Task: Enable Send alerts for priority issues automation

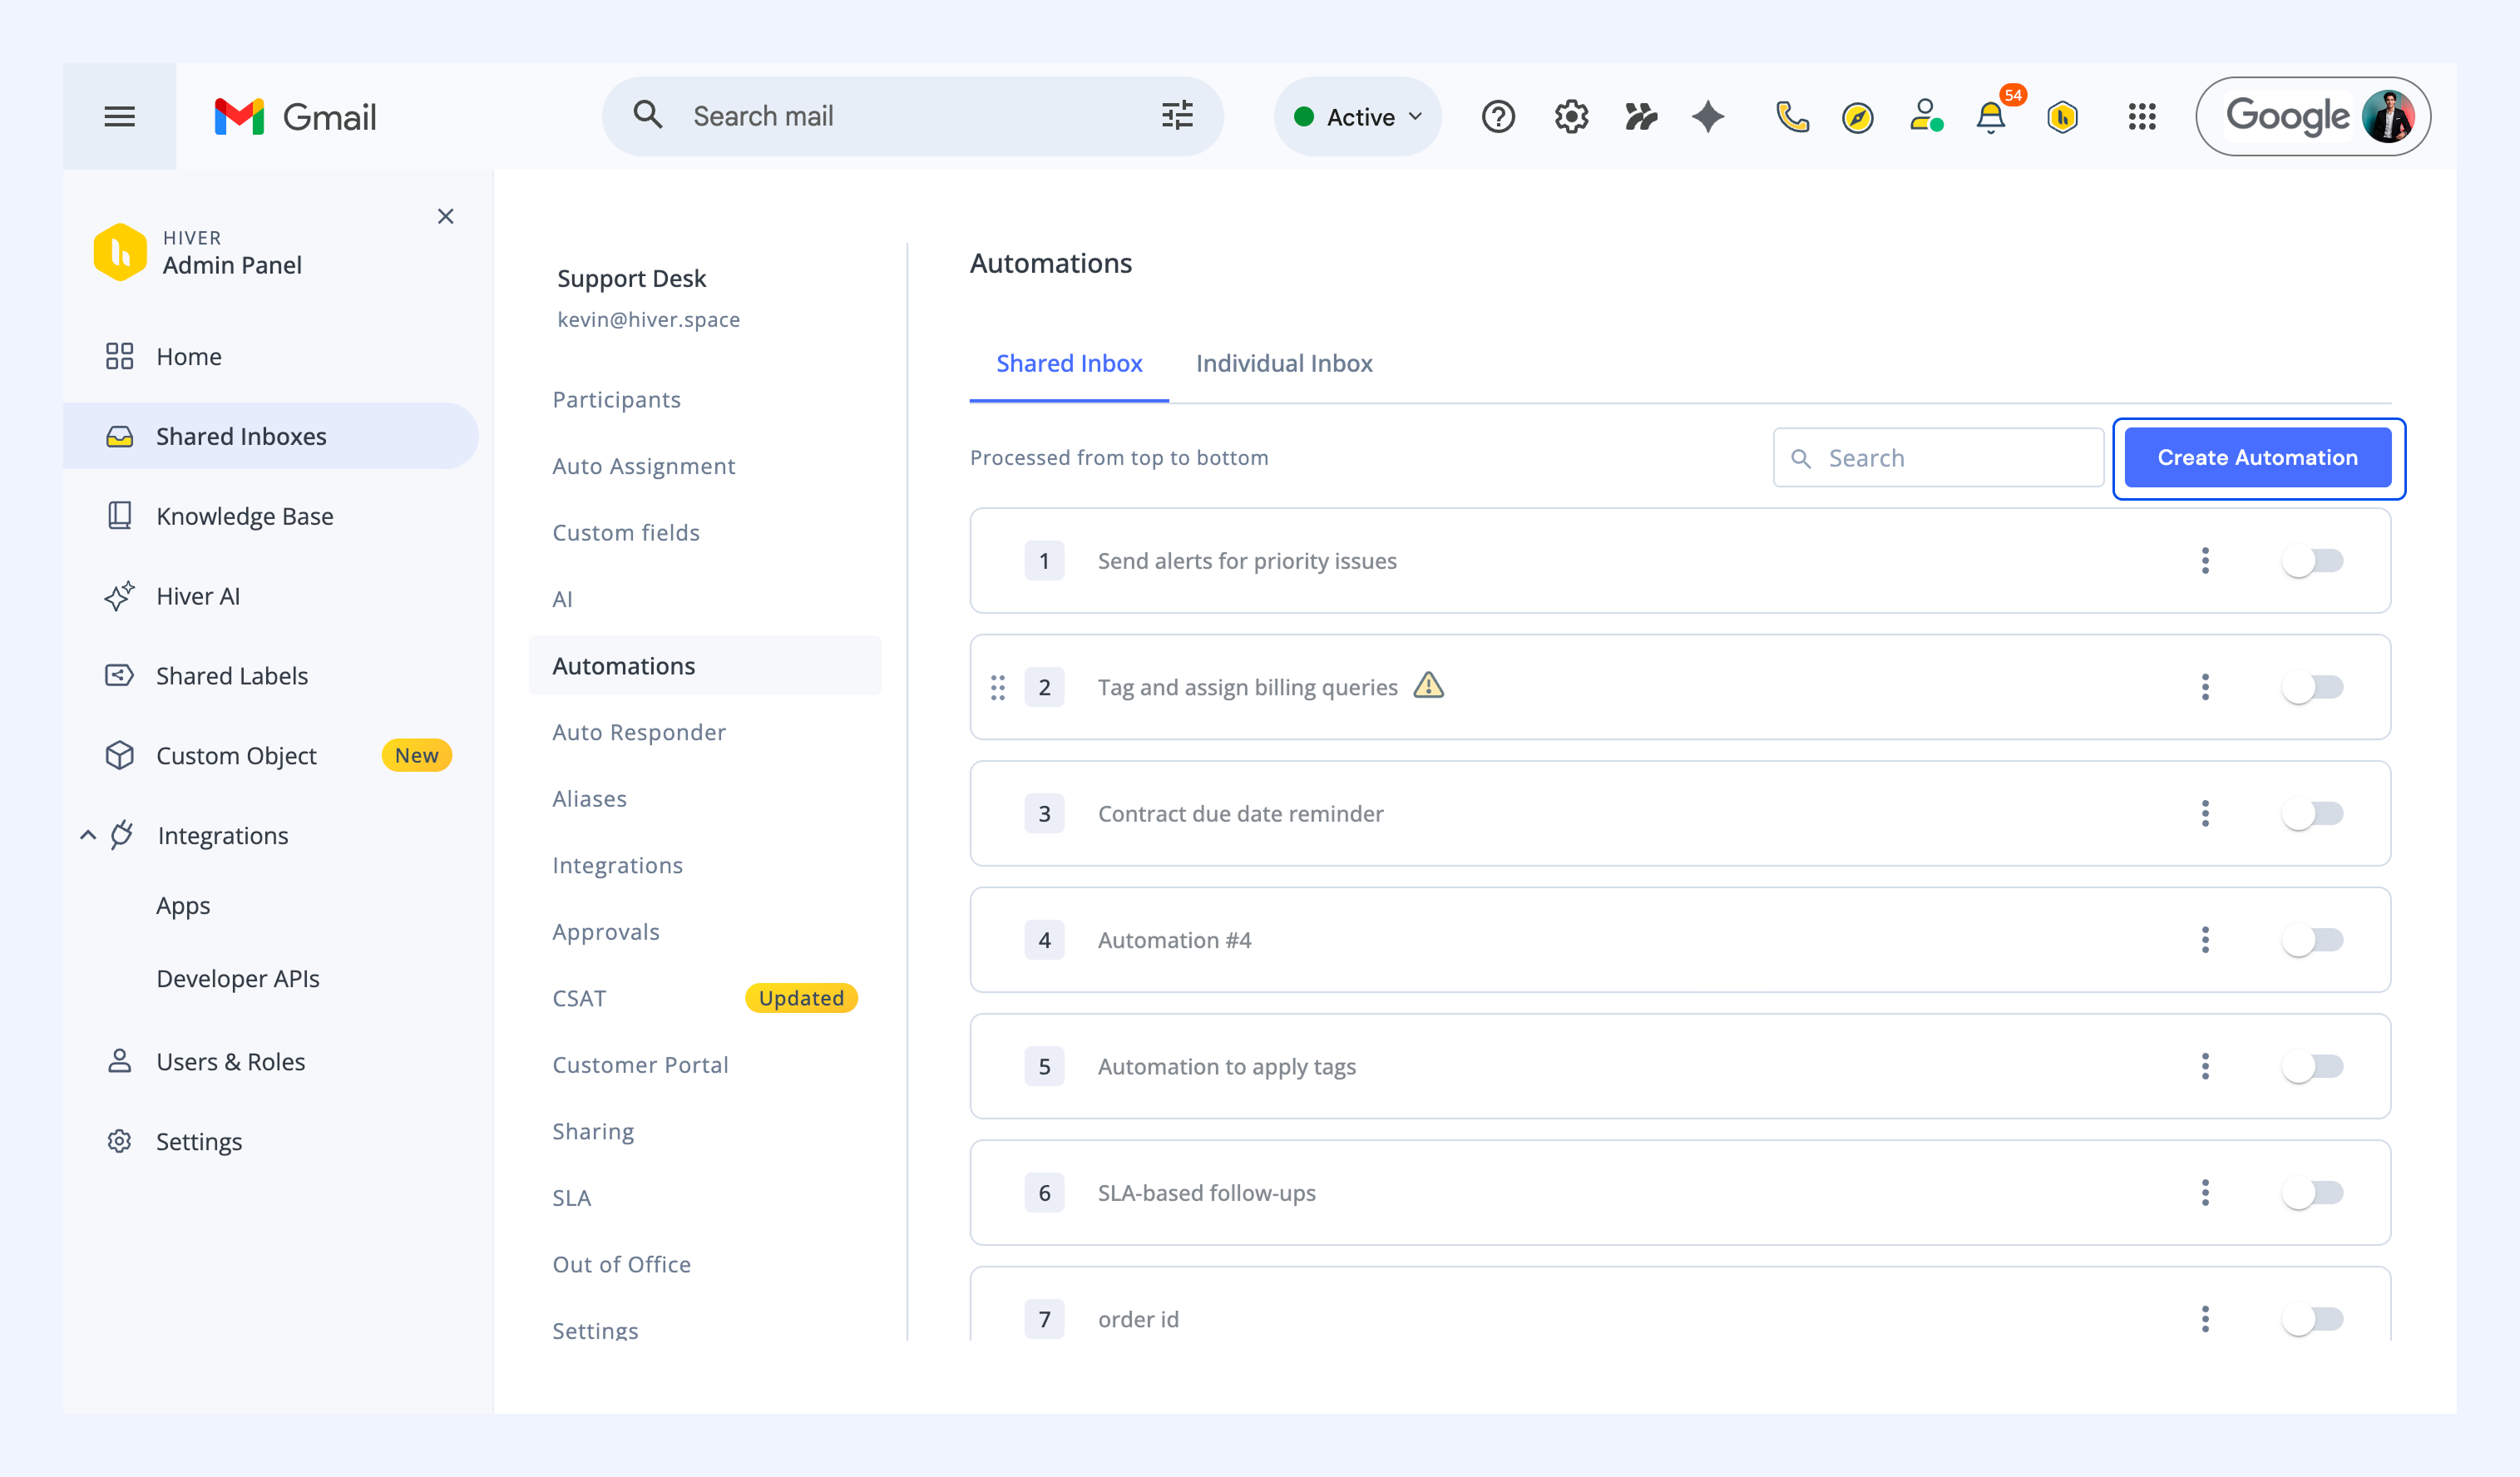Action: [2312, 561]
